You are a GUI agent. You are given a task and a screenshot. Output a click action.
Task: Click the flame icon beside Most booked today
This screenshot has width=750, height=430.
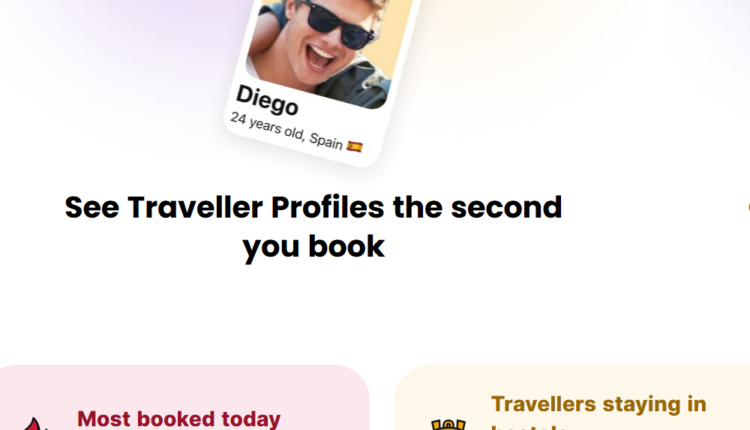pyautogui.click(x=36, y=424)
